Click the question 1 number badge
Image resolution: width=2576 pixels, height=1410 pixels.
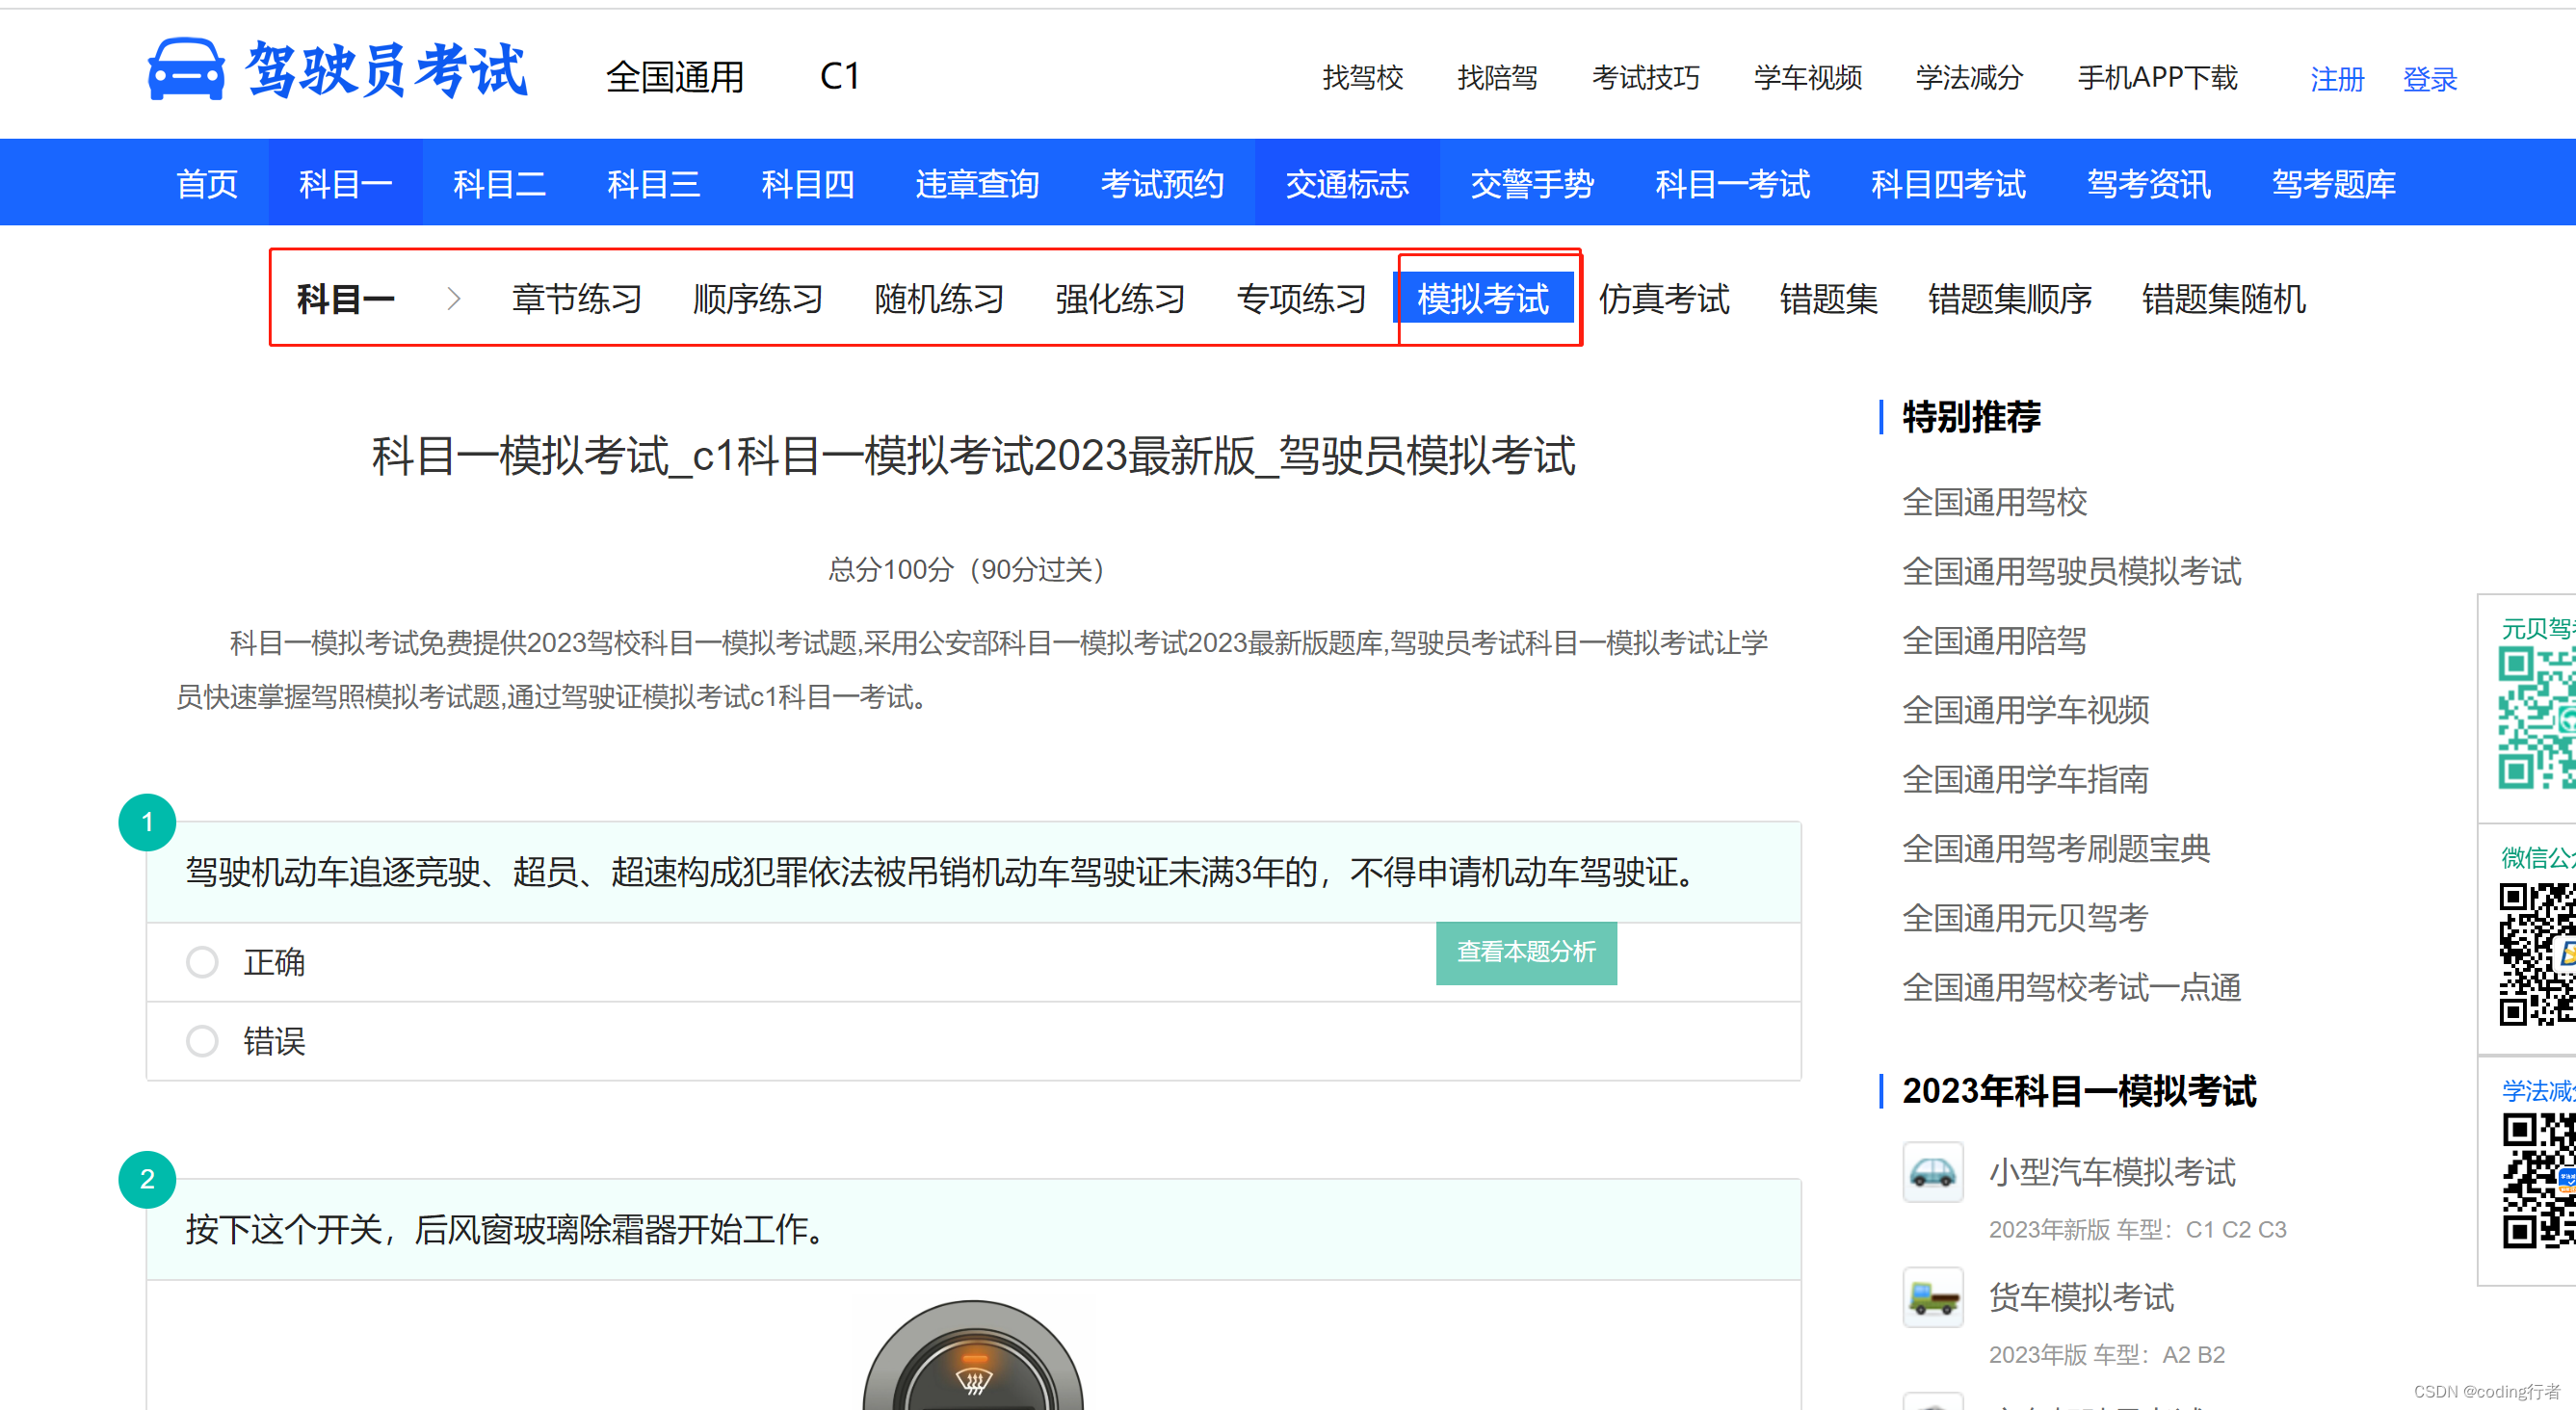pos(148,822)
